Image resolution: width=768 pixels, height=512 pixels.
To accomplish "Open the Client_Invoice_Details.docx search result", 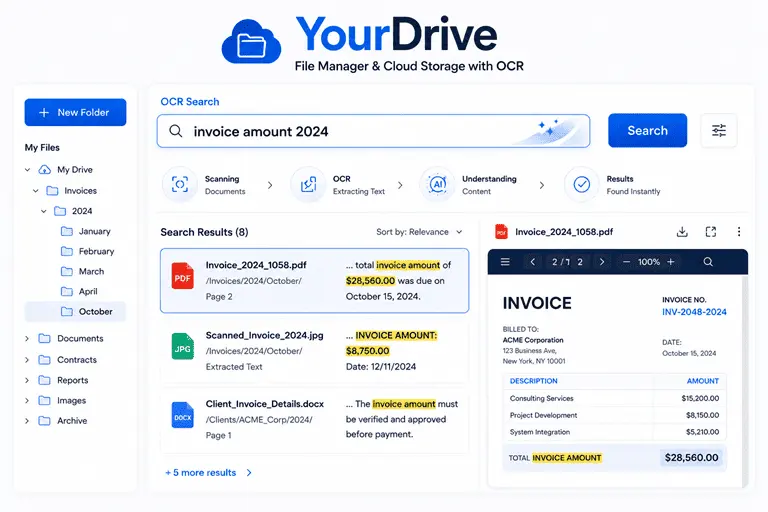I will [x=314, y=419].
